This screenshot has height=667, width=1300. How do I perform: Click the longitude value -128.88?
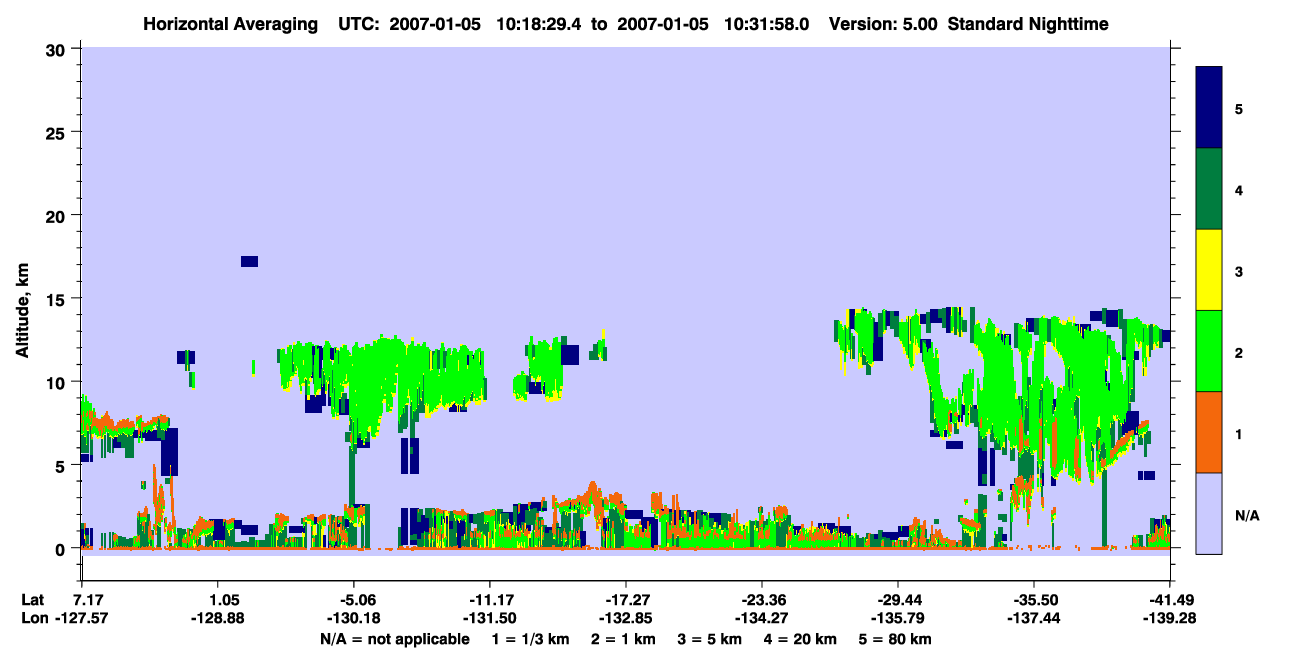click(x=219, y=619)
